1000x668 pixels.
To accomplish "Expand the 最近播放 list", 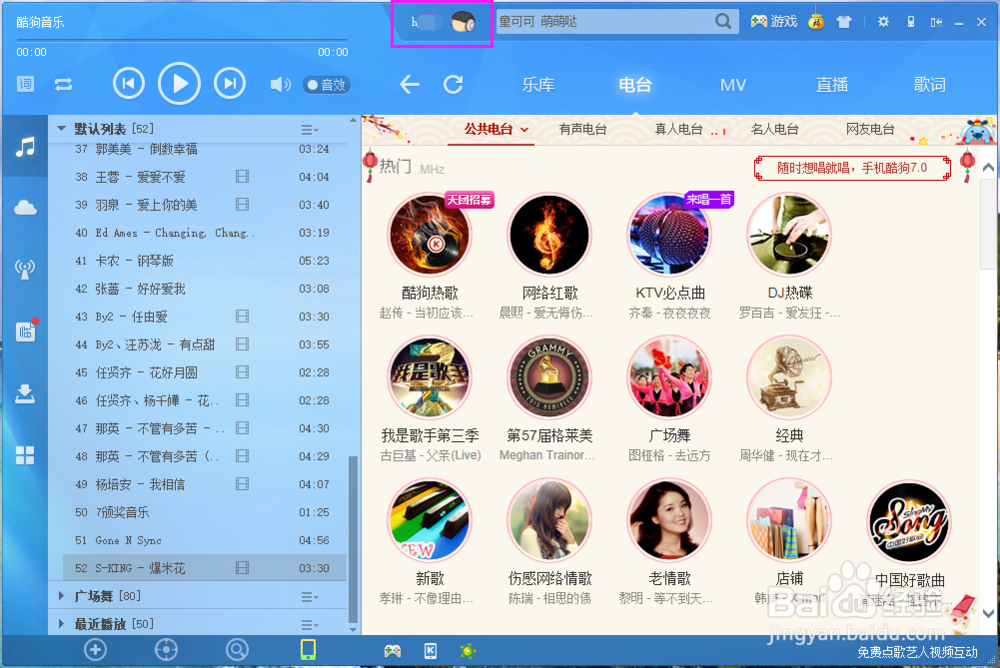I will pos(100,622).
